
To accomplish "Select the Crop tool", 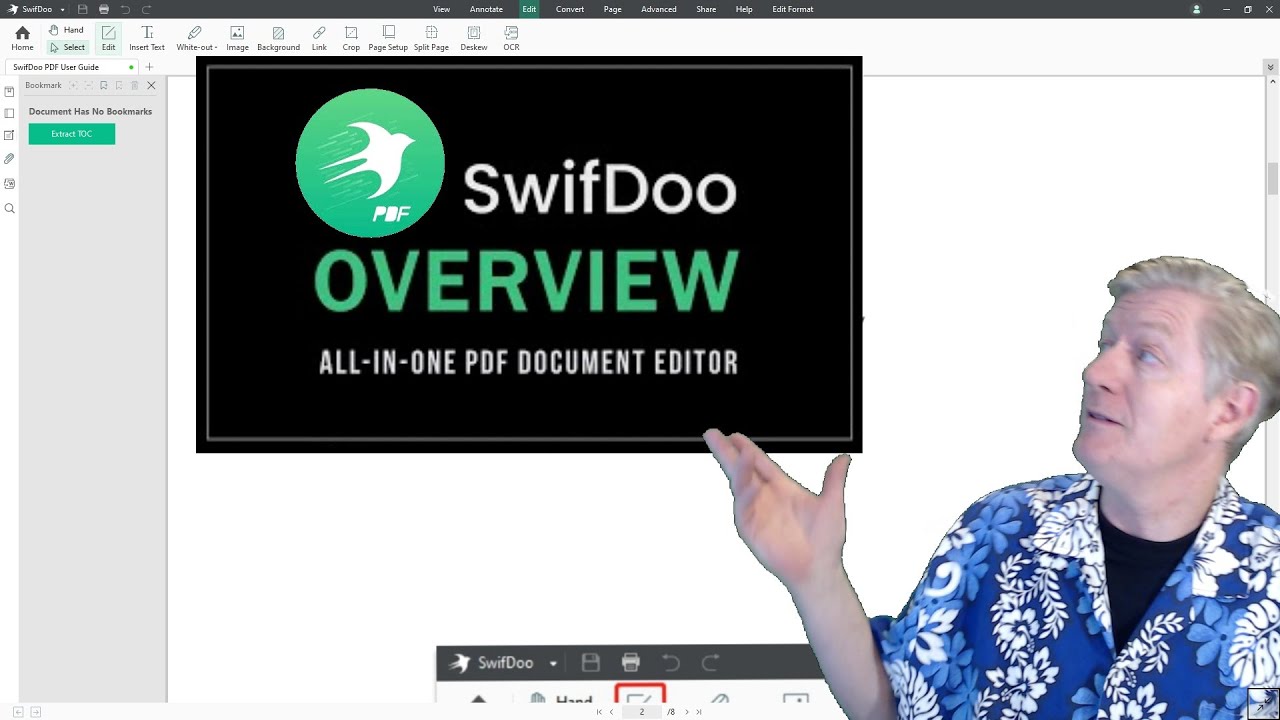I will [x=351, y=38].
